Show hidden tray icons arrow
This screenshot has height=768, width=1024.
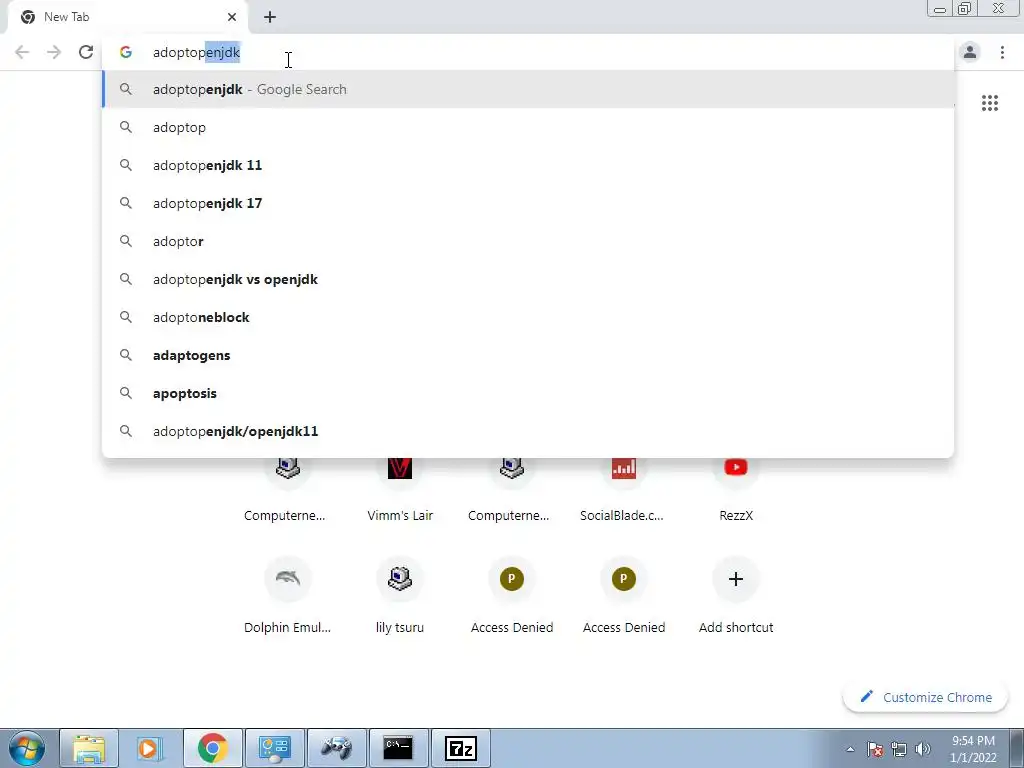pos(850,749)
